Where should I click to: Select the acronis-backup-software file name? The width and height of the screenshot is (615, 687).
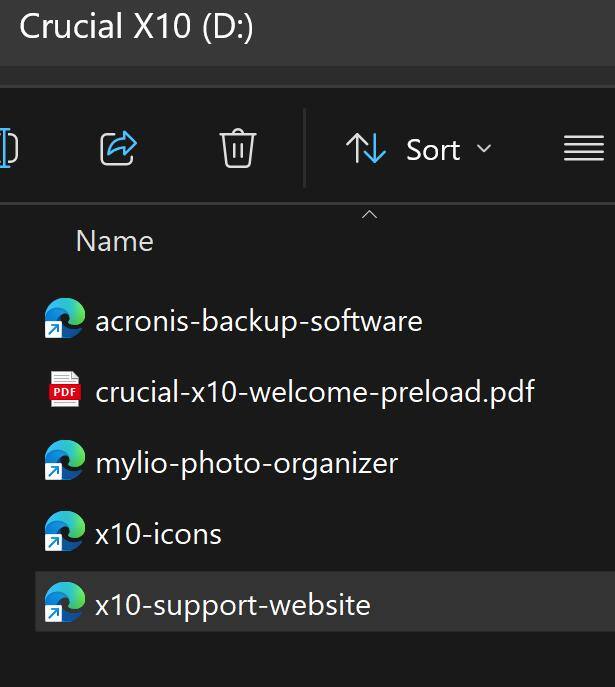(x=258, y=321)
